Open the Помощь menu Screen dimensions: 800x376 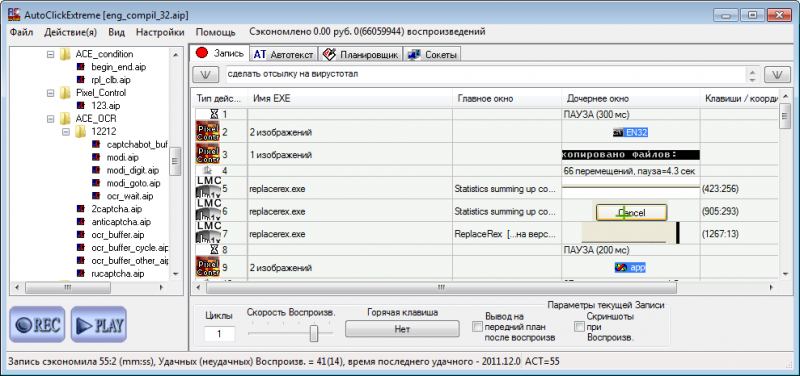click(216, 32)
